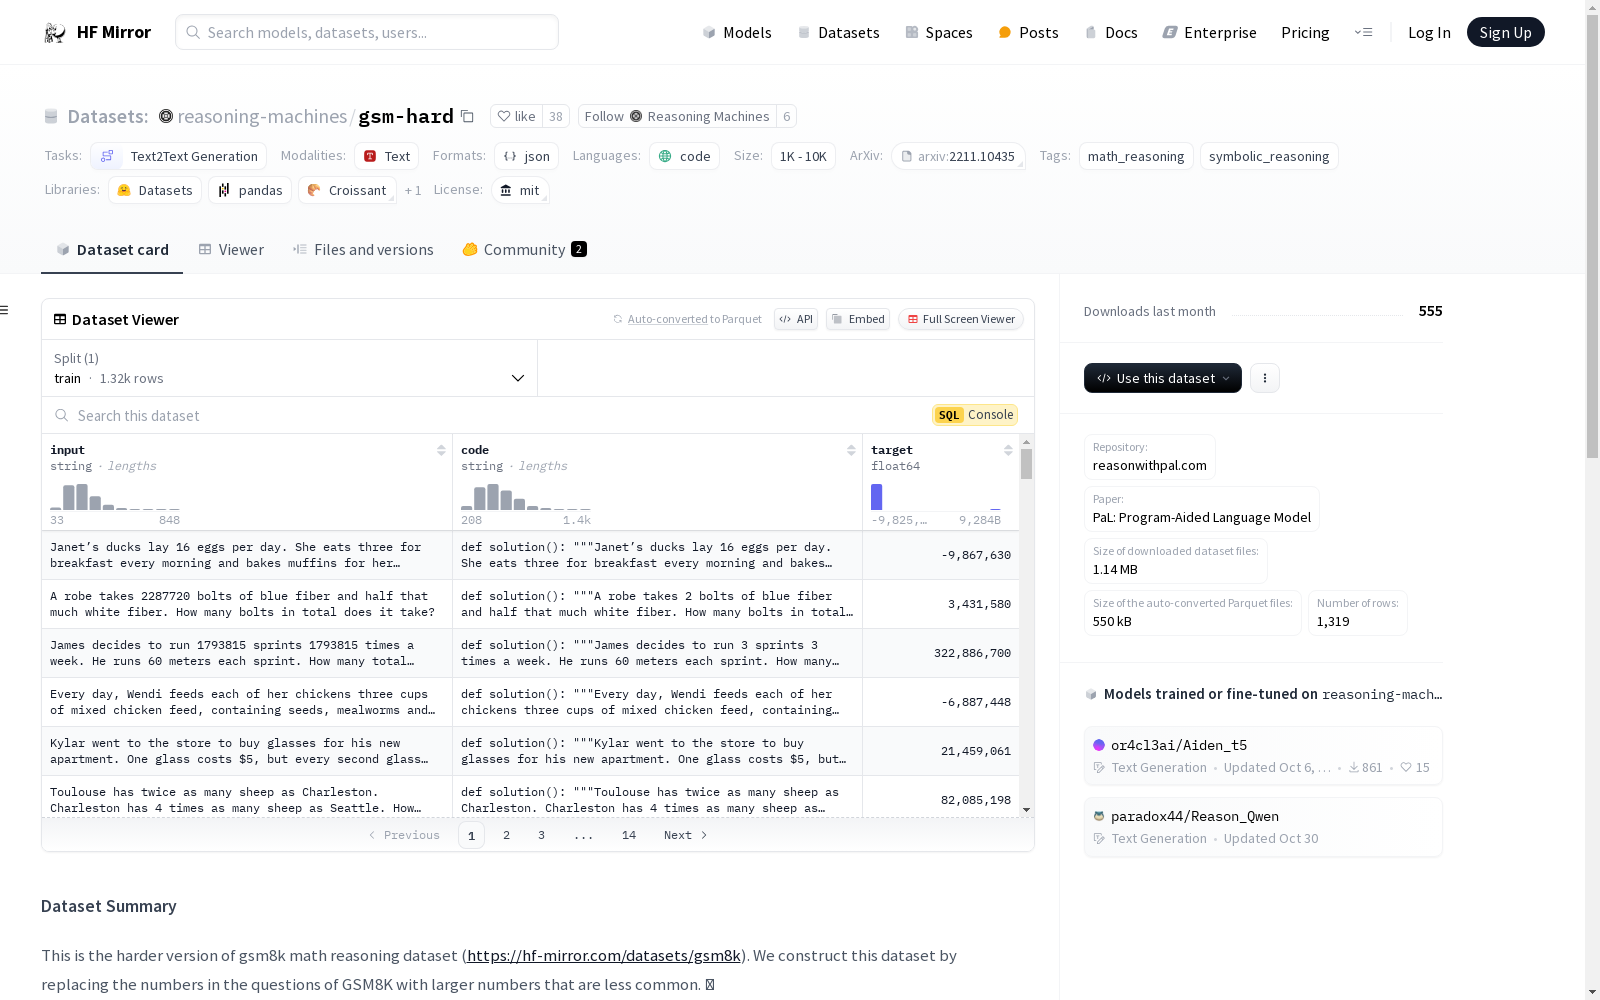Expand the +1 more libraries
The height and width of the screenshot is (1000, 1600).
point(413,190)
